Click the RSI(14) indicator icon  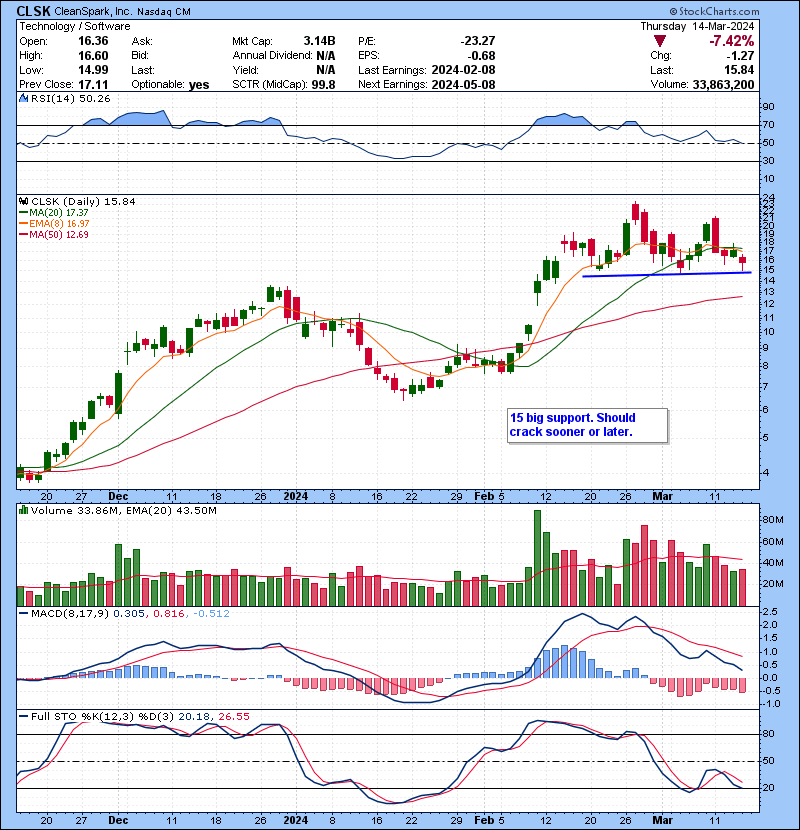coord(23,98)
